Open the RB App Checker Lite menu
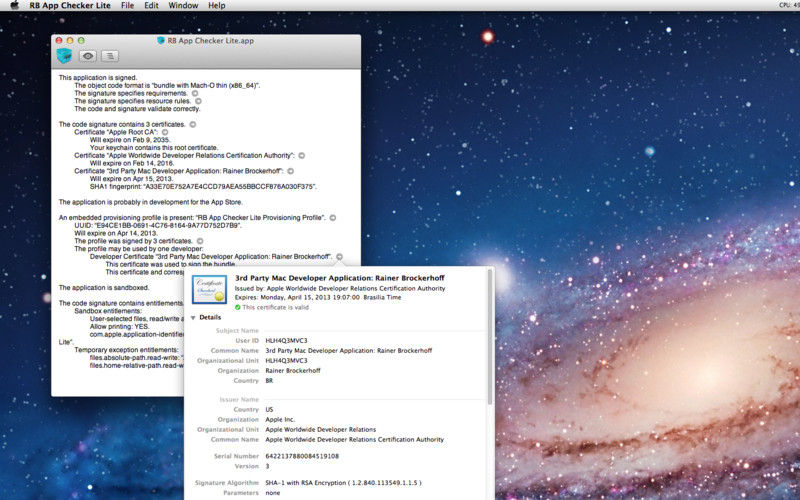Image resolution: width=800 pixels, height=500 pixels. (70, 5)
